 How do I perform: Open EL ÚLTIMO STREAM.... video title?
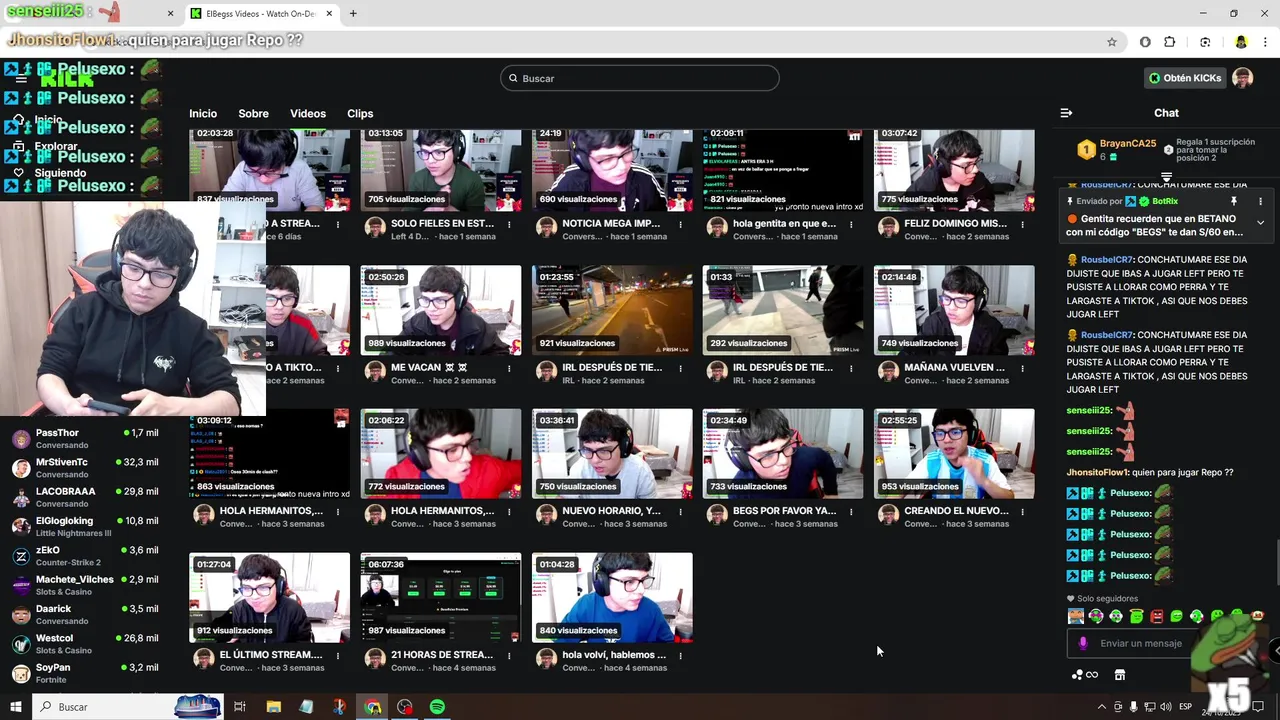(x=271, y=655)
